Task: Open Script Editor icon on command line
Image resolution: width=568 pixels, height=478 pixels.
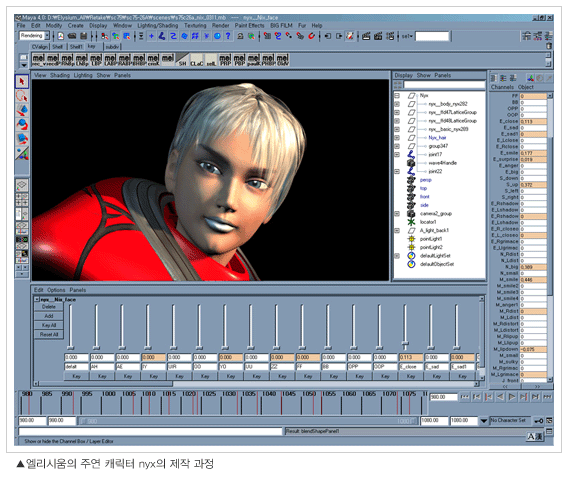Action: pyautogui.click(x=549, y=431)
